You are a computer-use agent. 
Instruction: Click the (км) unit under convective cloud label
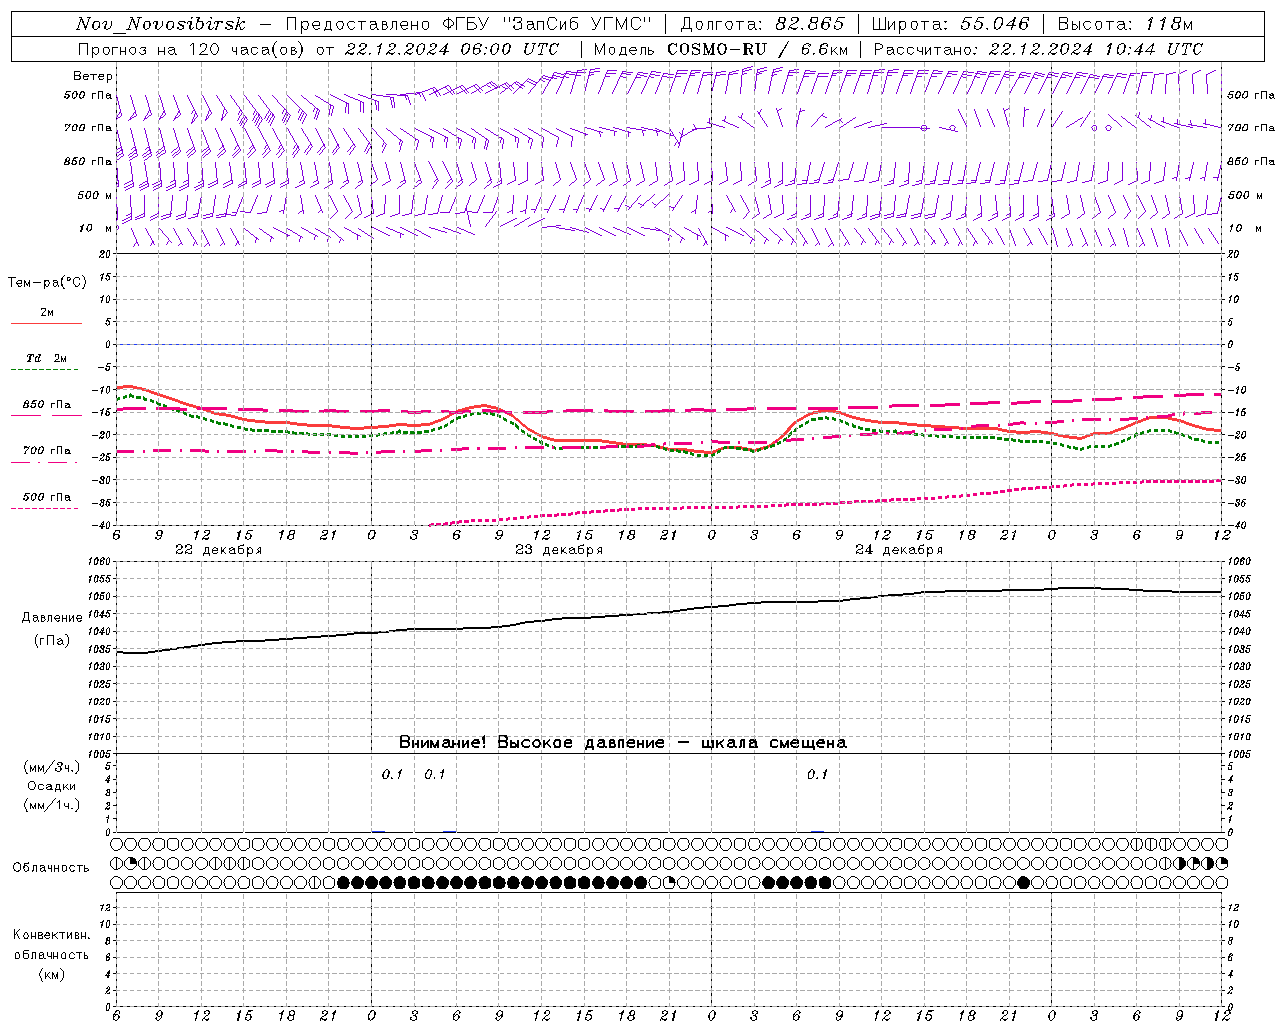click(52, 974)
